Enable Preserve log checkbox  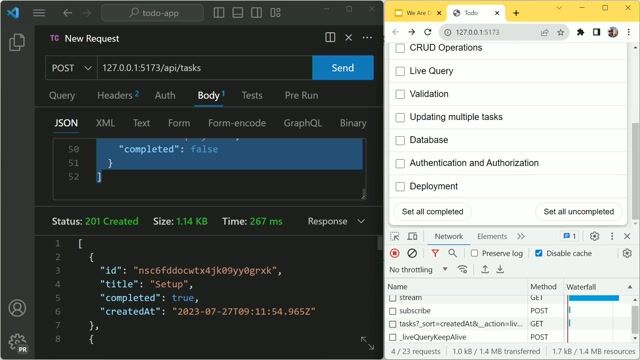[x=474, y=253]
